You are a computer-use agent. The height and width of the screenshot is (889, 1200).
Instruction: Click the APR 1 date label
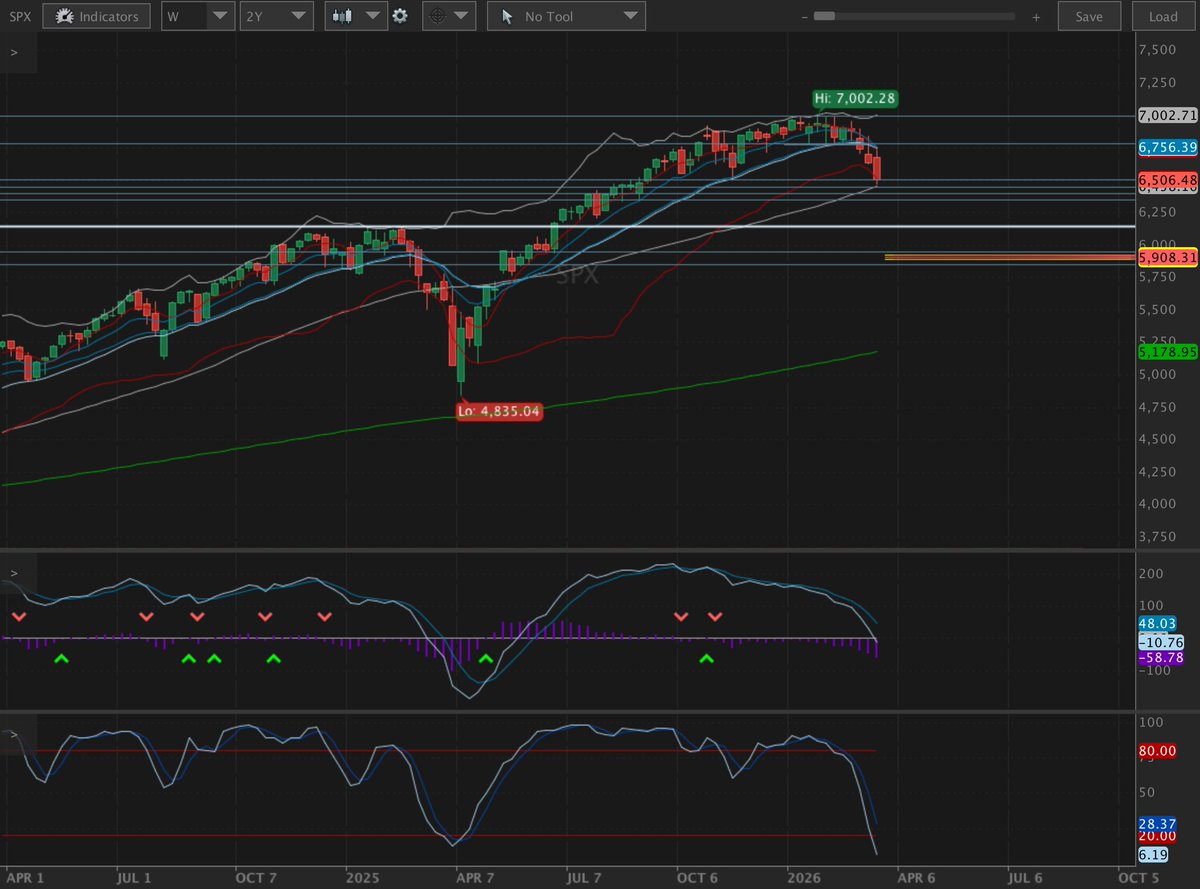tap(28, 877)
